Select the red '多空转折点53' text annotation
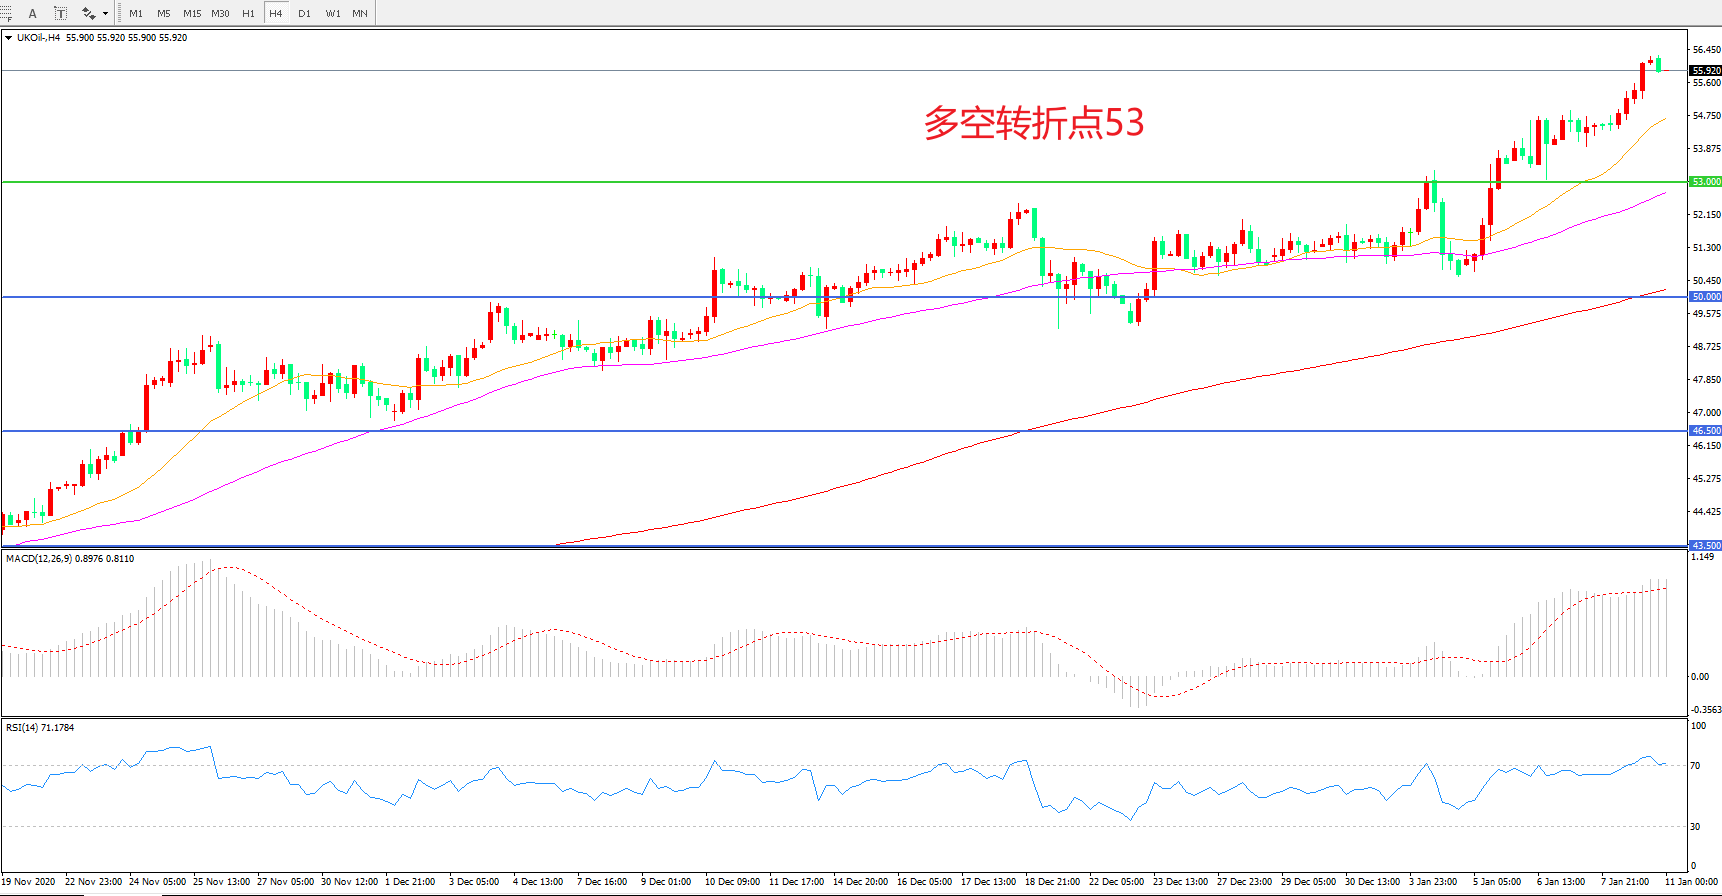Screen dimensions: 1722x896 coord(1033,123)
